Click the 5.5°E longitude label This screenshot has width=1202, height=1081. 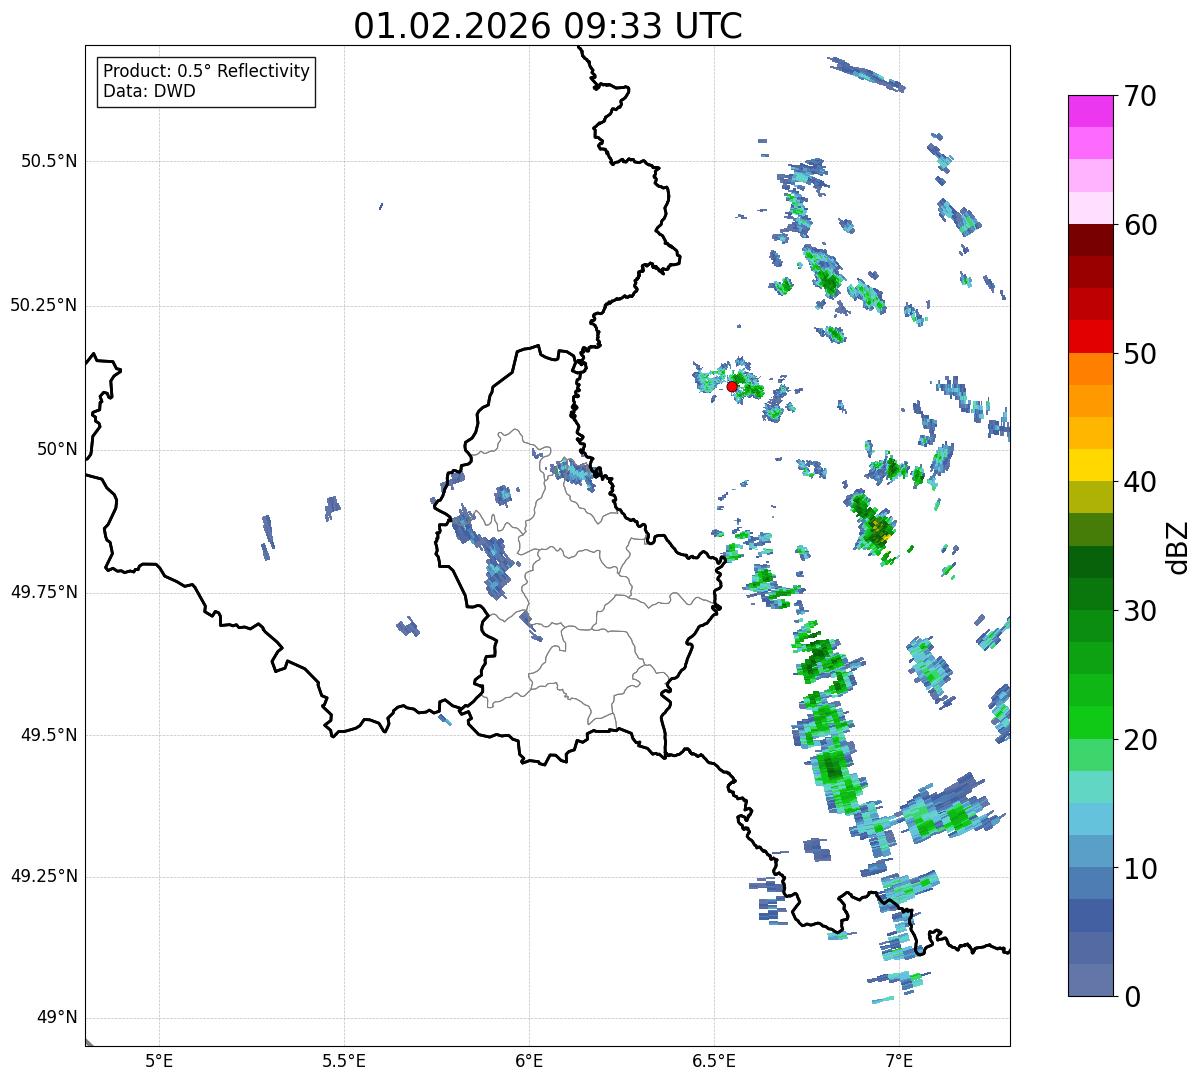point(344,1060)
